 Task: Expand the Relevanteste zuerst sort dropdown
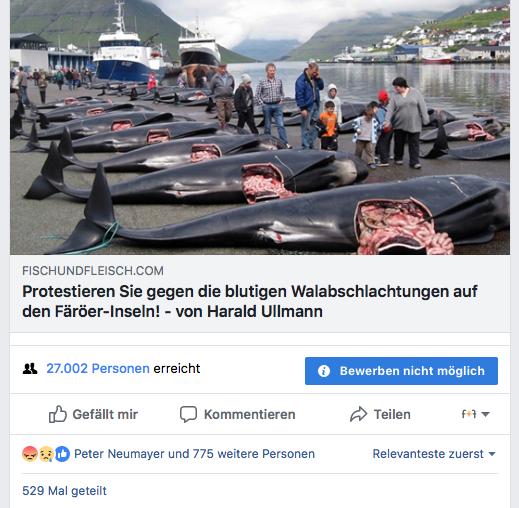pyautogui.click(x=434, y=454)
